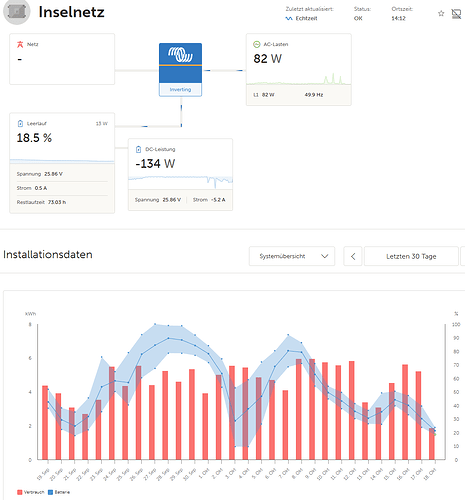Screen dimensions: 465x500
Task: Click the Inverting status label
Action: (x=180, y=89)
